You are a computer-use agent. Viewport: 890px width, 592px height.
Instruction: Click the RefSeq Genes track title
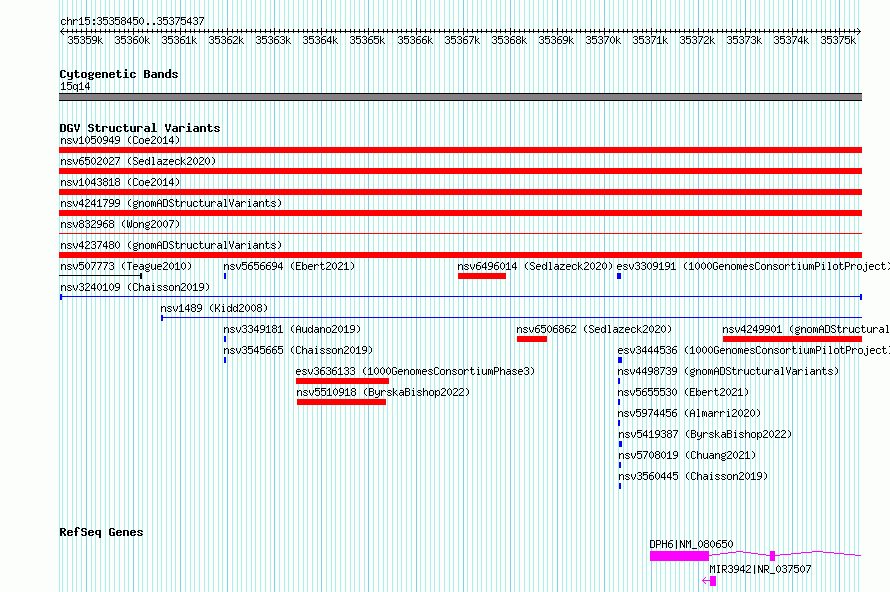(x=101, y=532)
